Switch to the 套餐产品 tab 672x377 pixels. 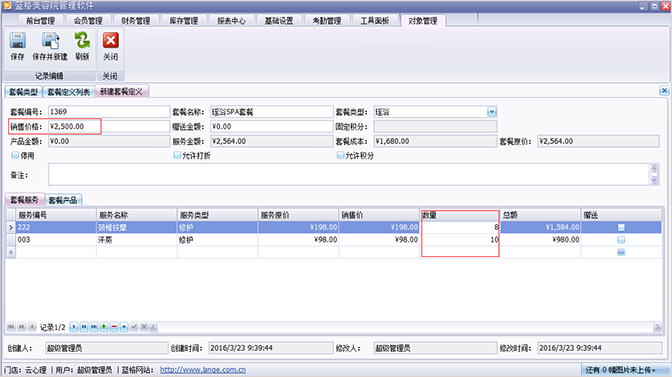pos(63,200)
